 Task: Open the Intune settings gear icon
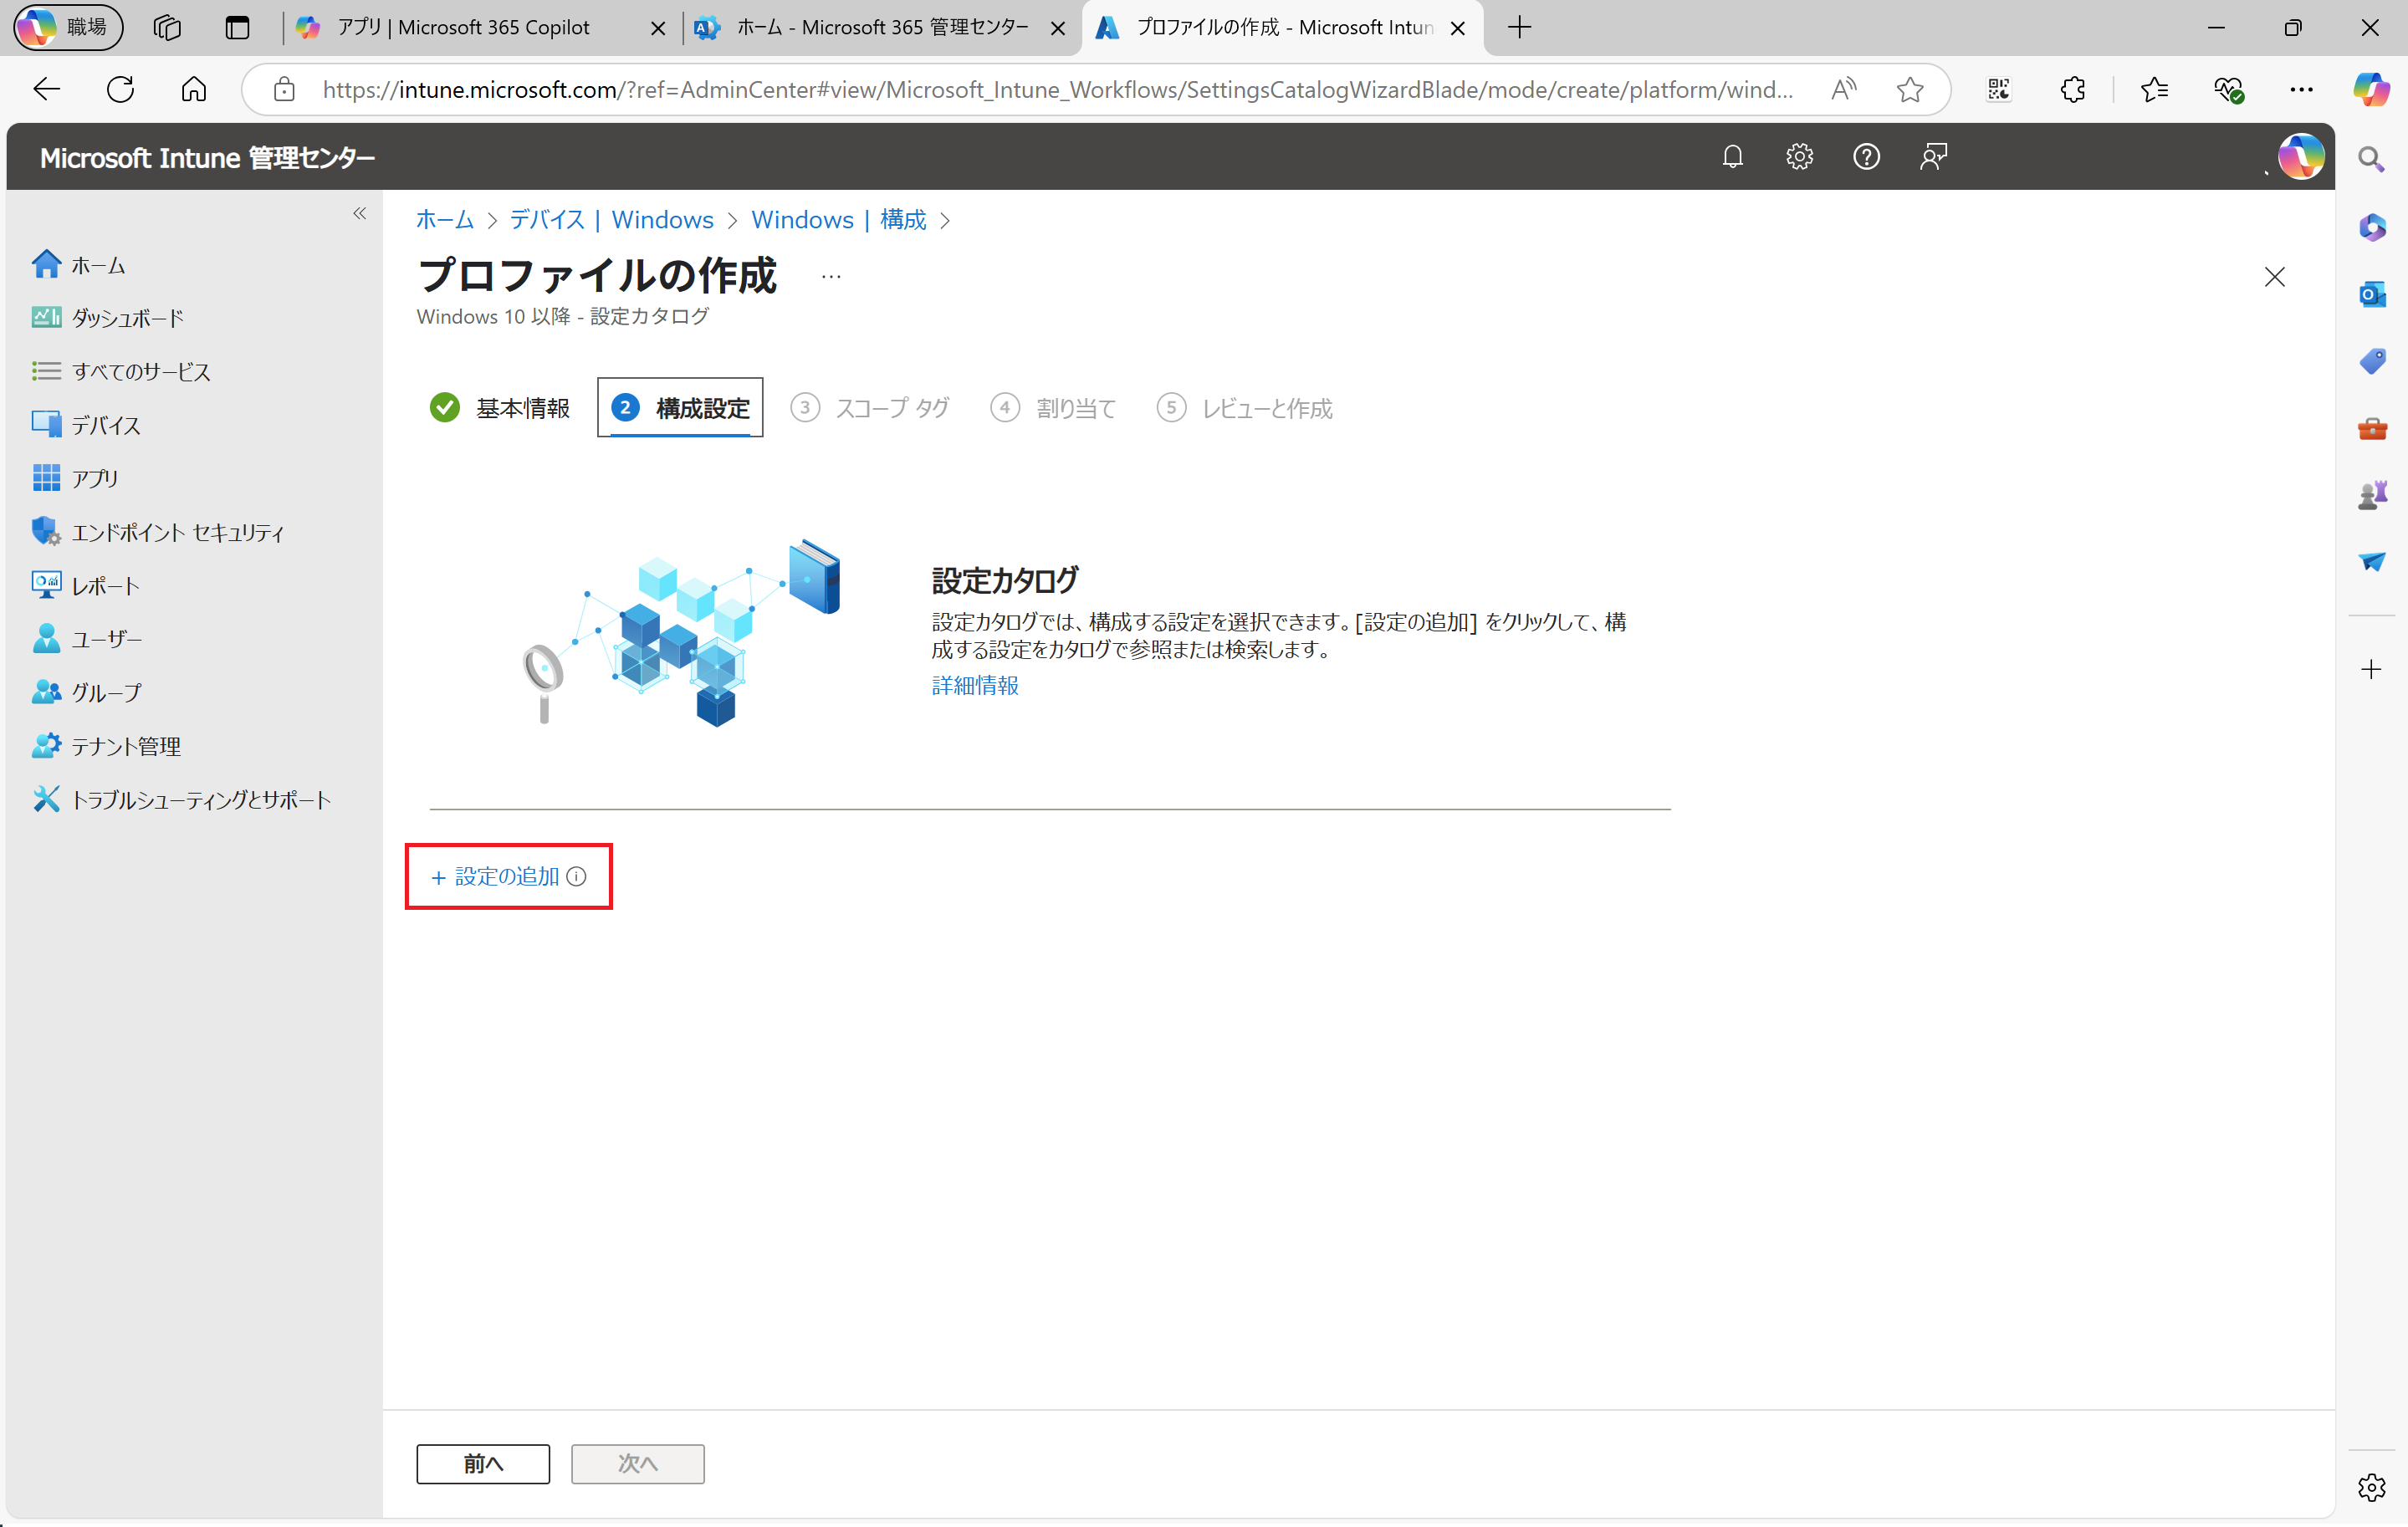pyautogui.click(x=1799, y=156)
